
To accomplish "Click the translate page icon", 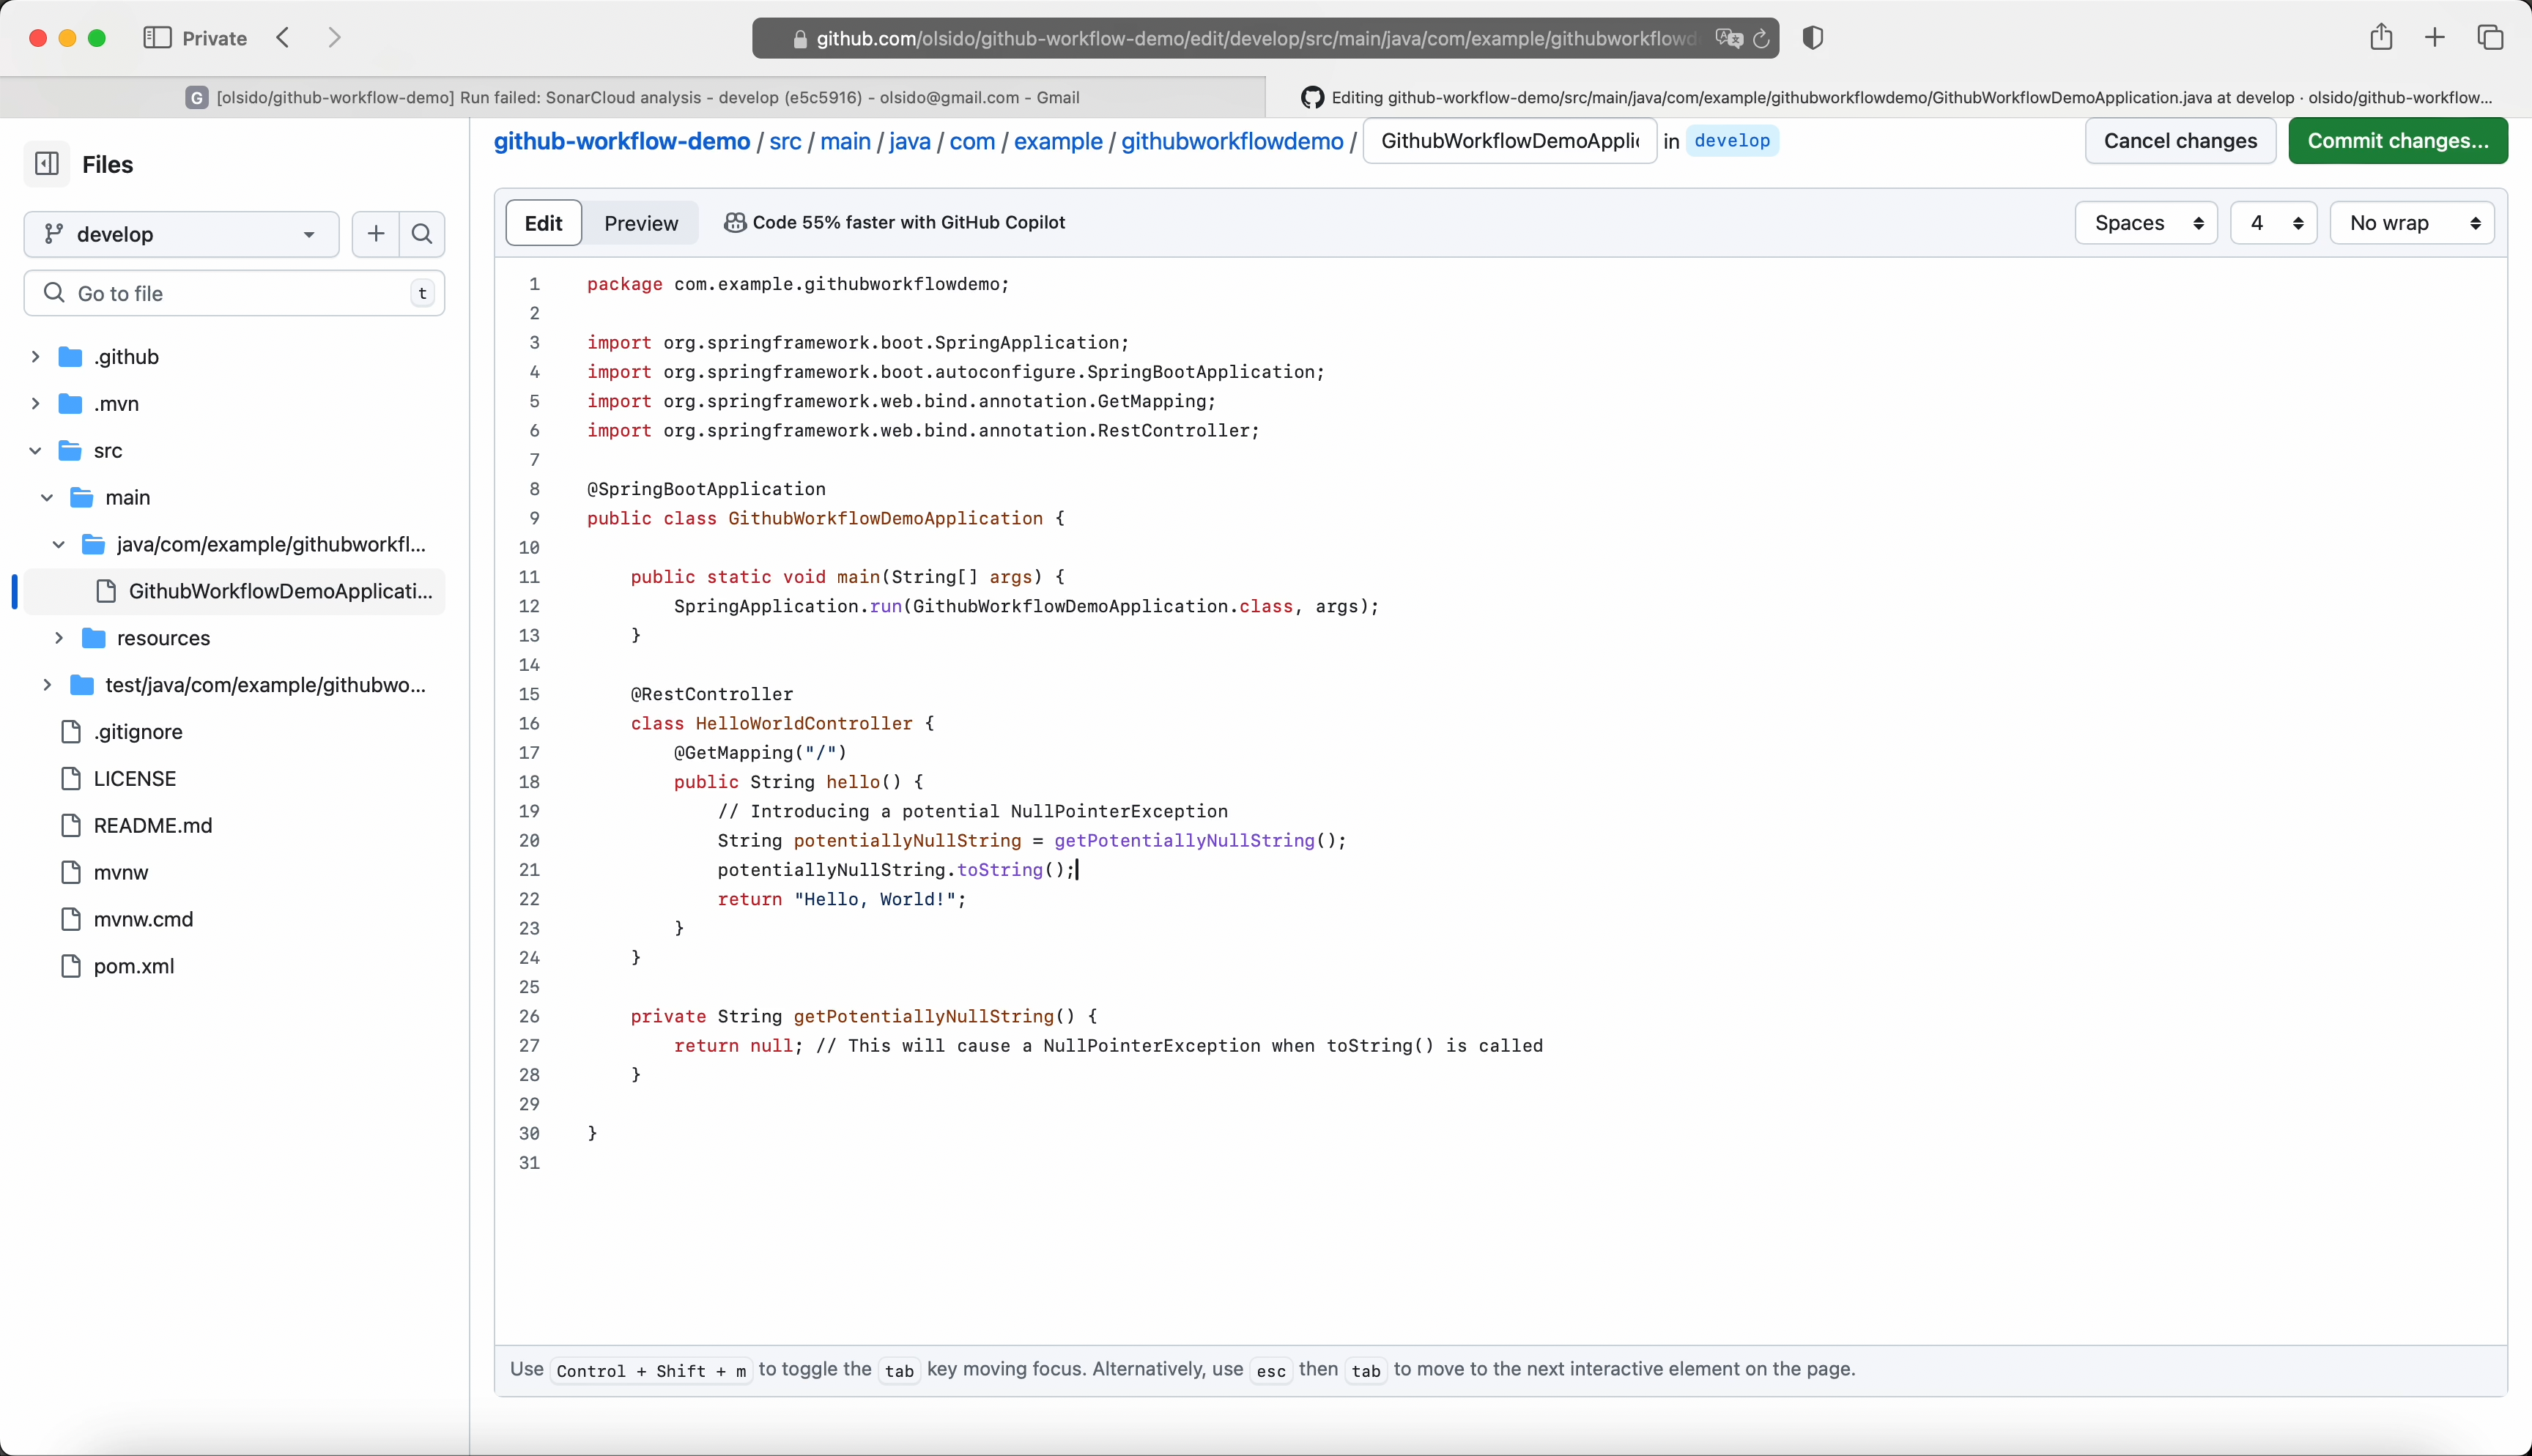I will 1728,38.
